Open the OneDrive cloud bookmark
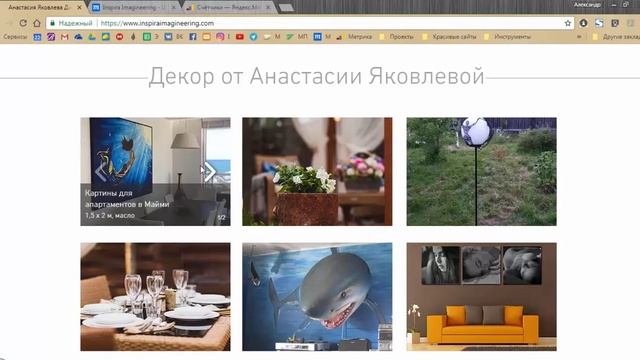The height and width of the screenshot is (360, 640). click(x=78, y=37)
